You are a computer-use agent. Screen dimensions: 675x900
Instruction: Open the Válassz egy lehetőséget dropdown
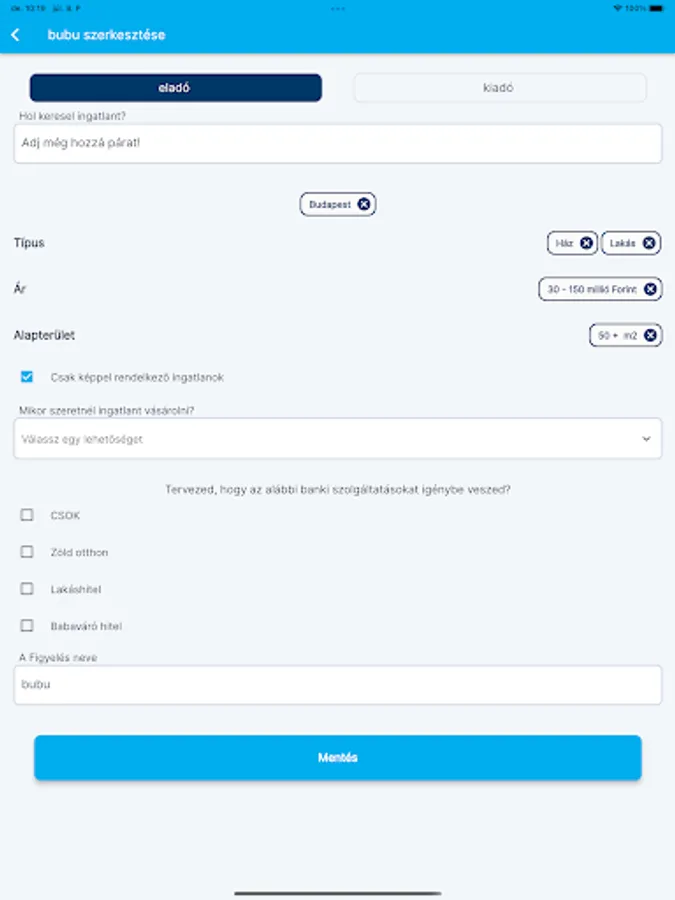click(320, 439)
